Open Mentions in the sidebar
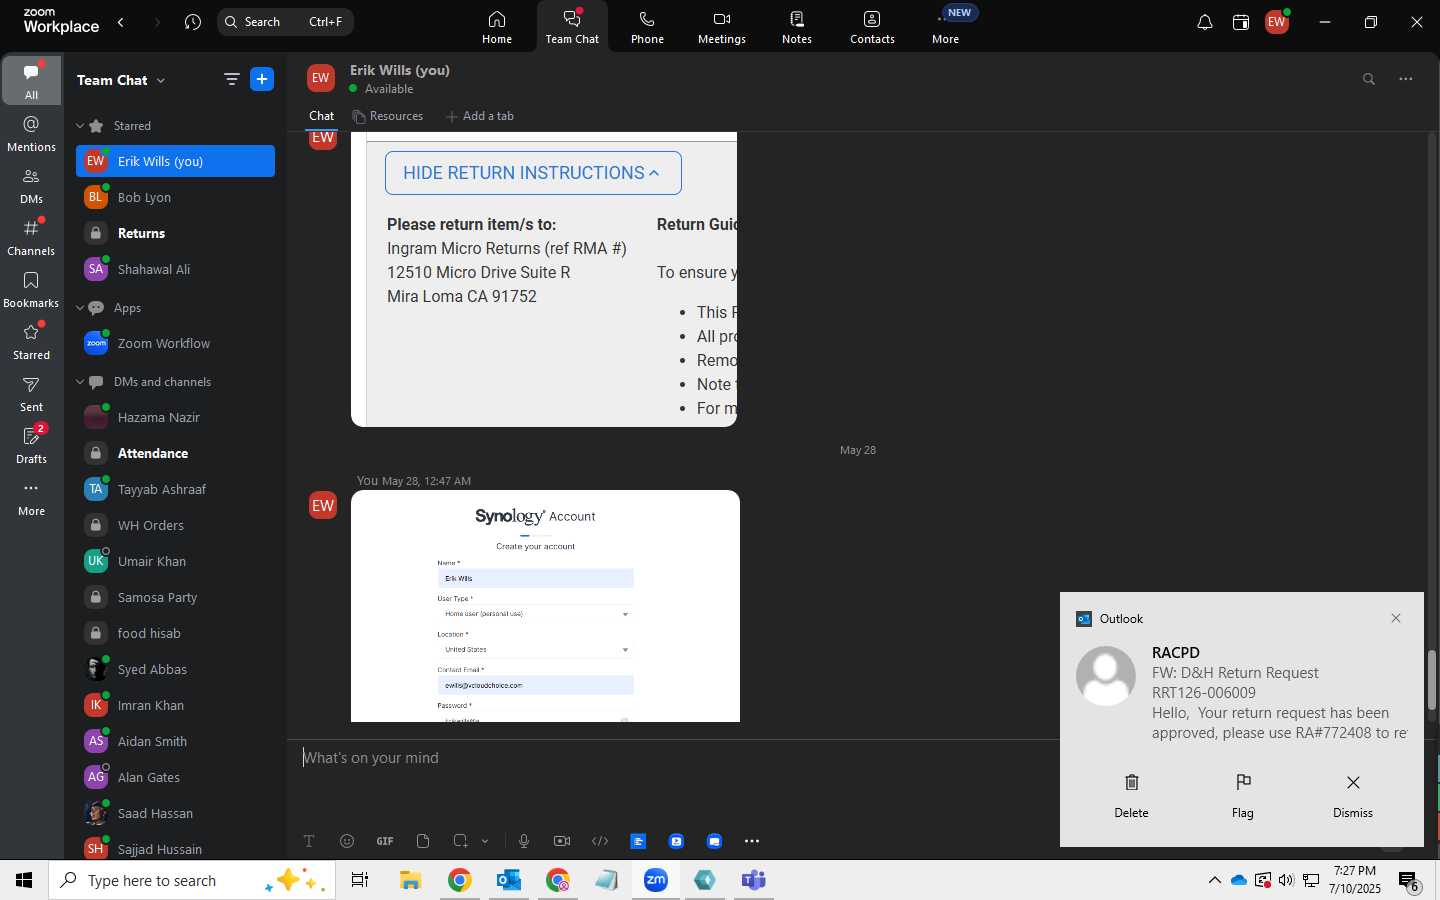 [x=31, y=133]
